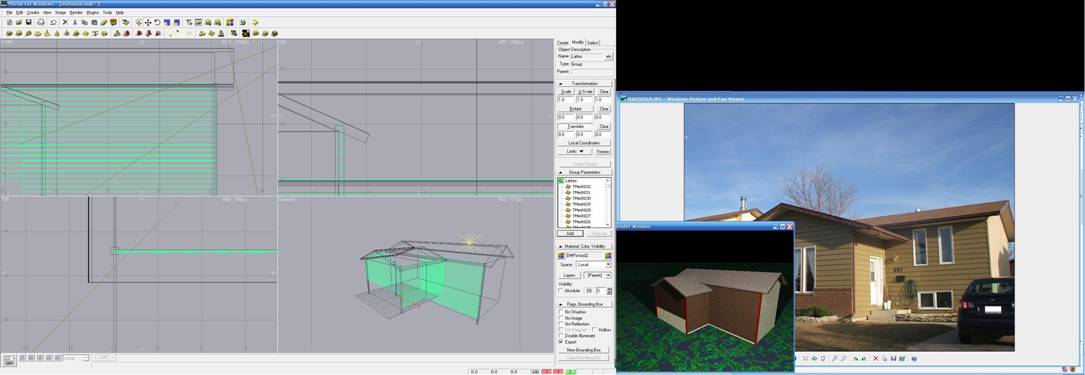Screen dimensions: 1085x375
Task: Collapse the Transformation section header
Action: point(585,83)
